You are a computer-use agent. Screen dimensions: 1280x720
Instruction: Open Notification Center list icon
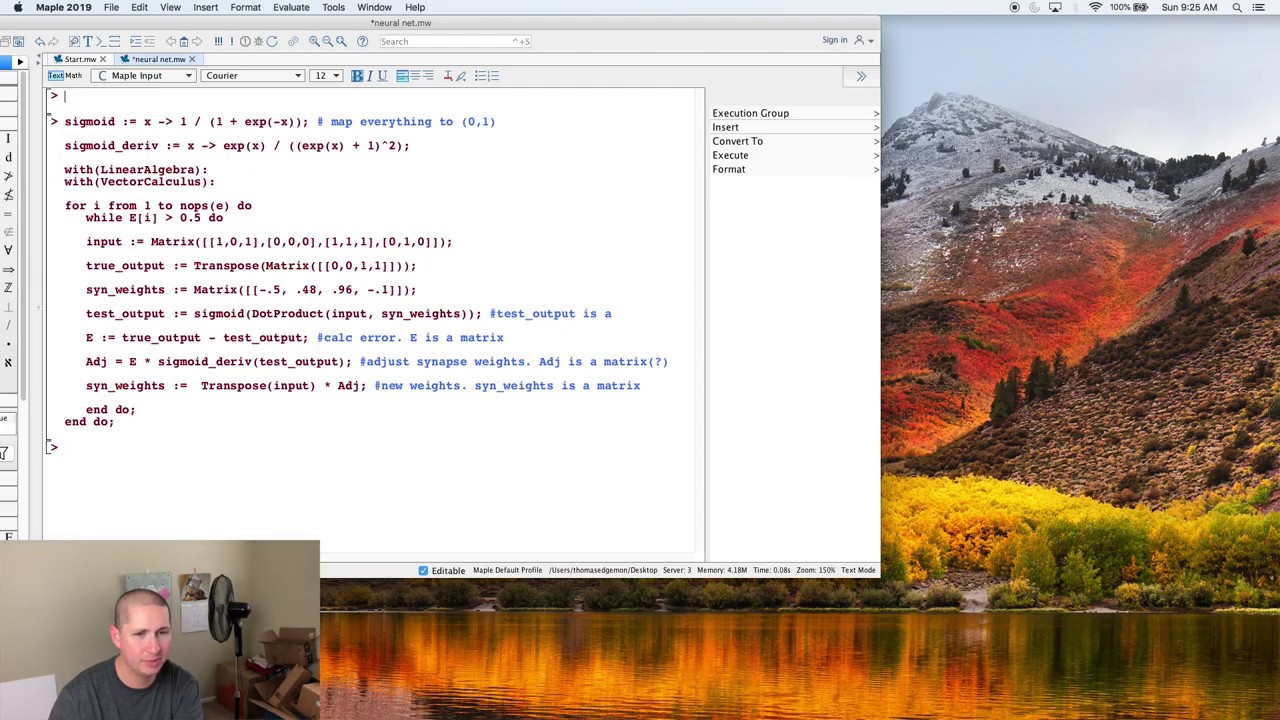point(1259,7)
